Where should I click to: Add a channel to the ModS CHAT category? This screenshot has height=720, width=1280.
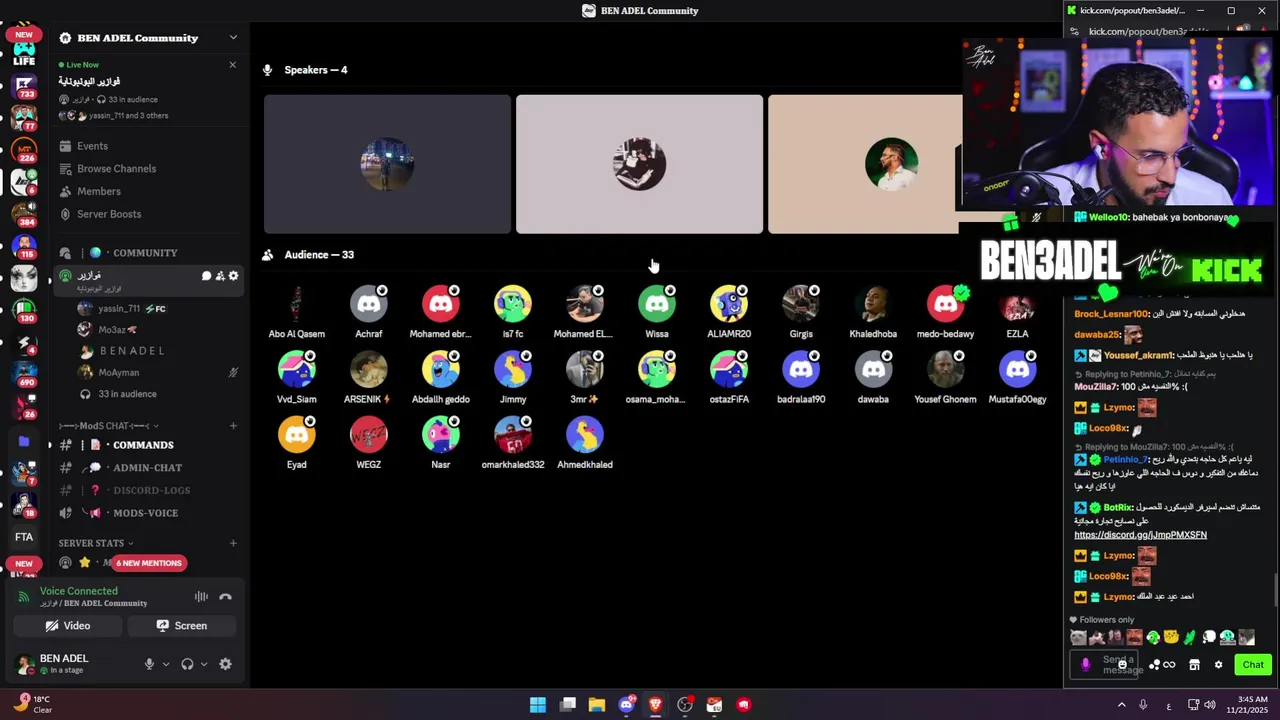[233, 426]
